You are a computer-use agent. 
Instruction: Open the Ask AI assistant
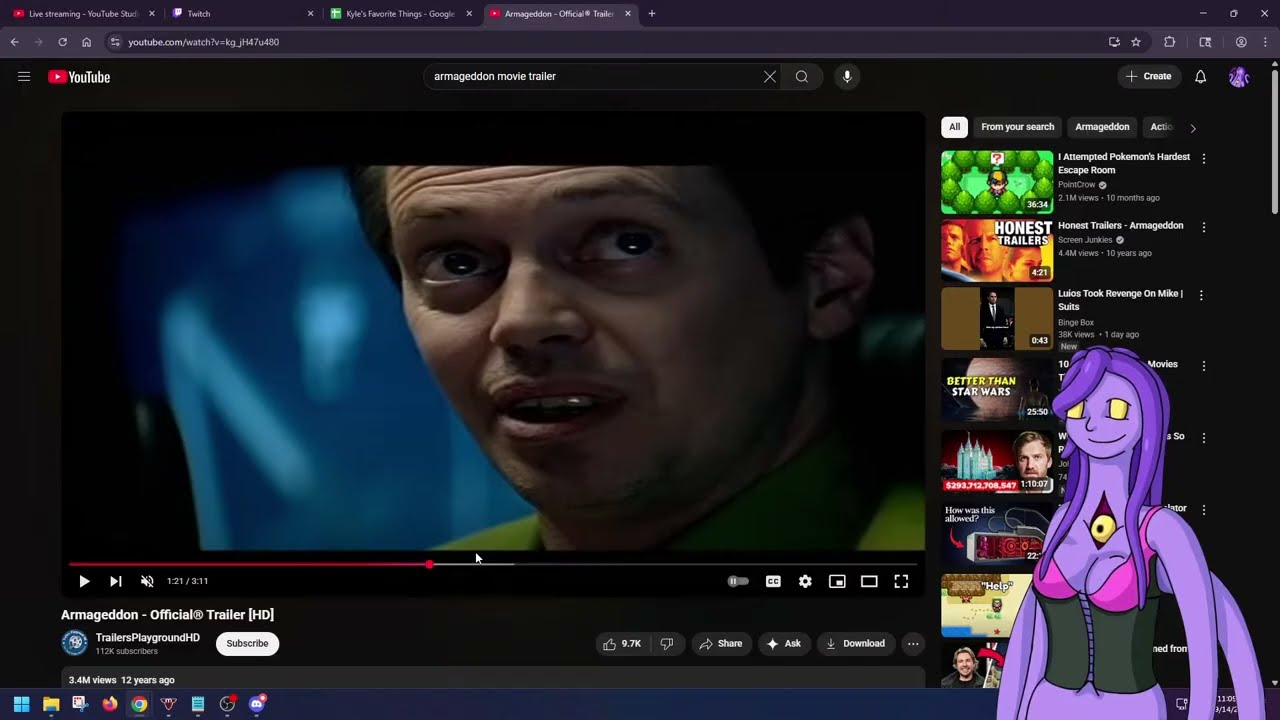(x=784, y=644)
